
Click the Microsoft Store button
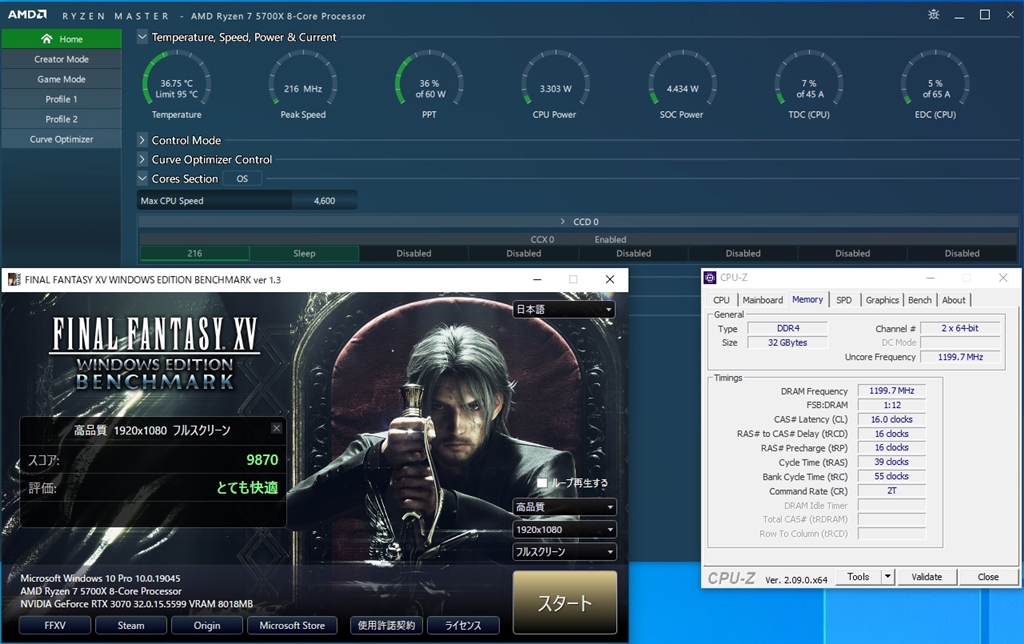point(292,625)
